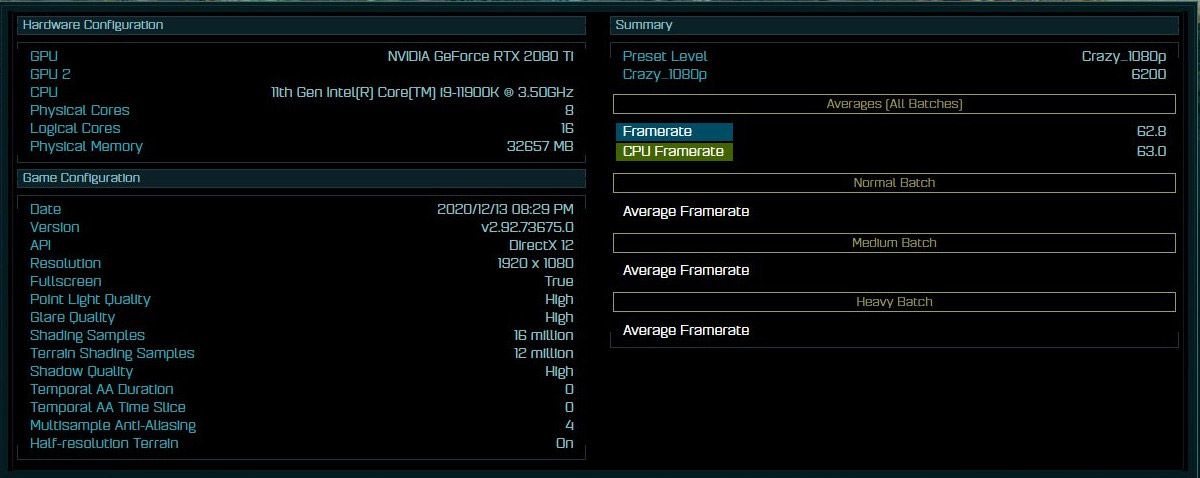Click the CPU Framerate average value 63.0
The width and height of the screenshot is (1200, 478).
point(1151,151)
